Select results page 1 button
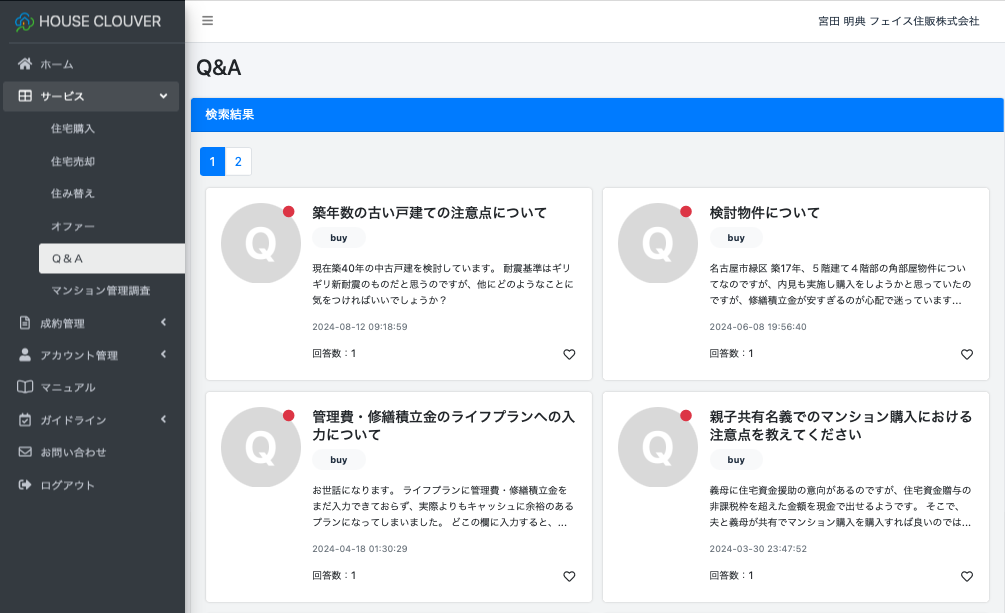Screen dimensions: 1005x613 pyautogui.click(x=212, y=162)
